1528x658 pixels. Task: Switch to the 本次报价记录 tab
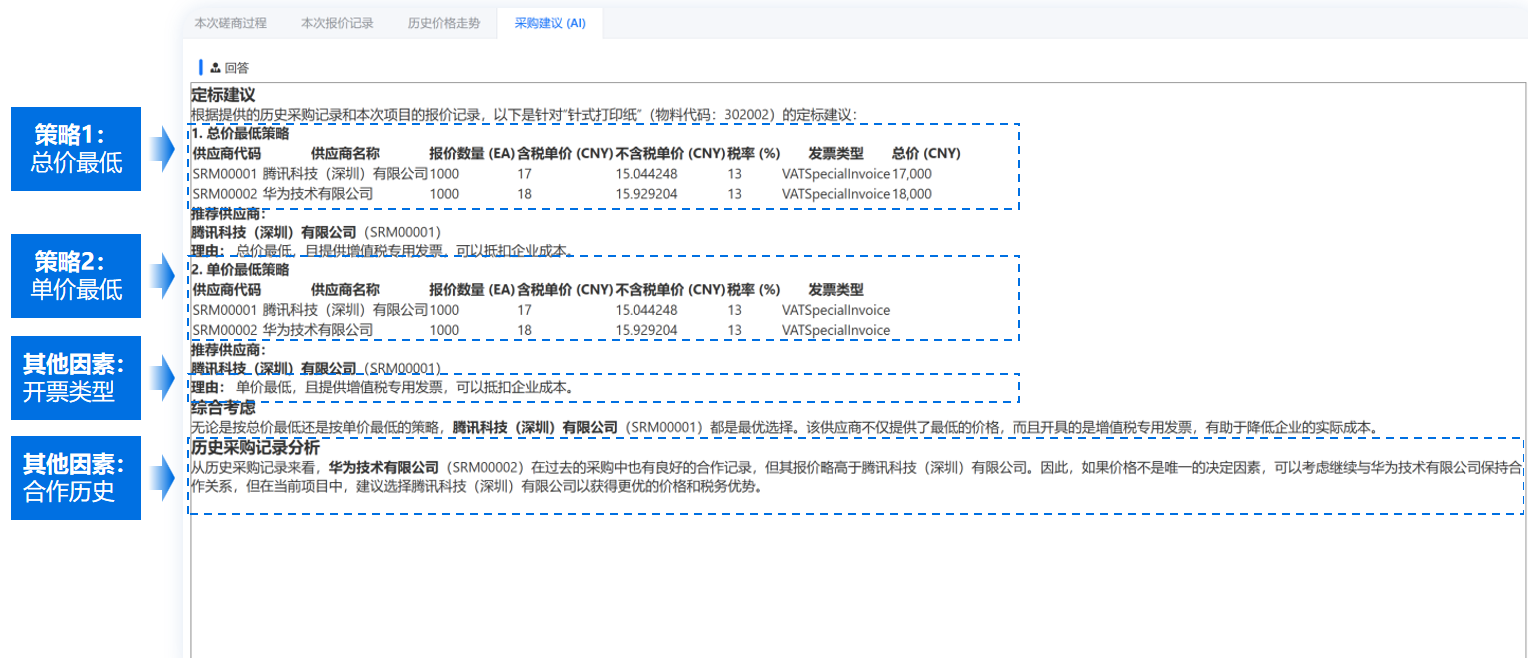[337, 23]
